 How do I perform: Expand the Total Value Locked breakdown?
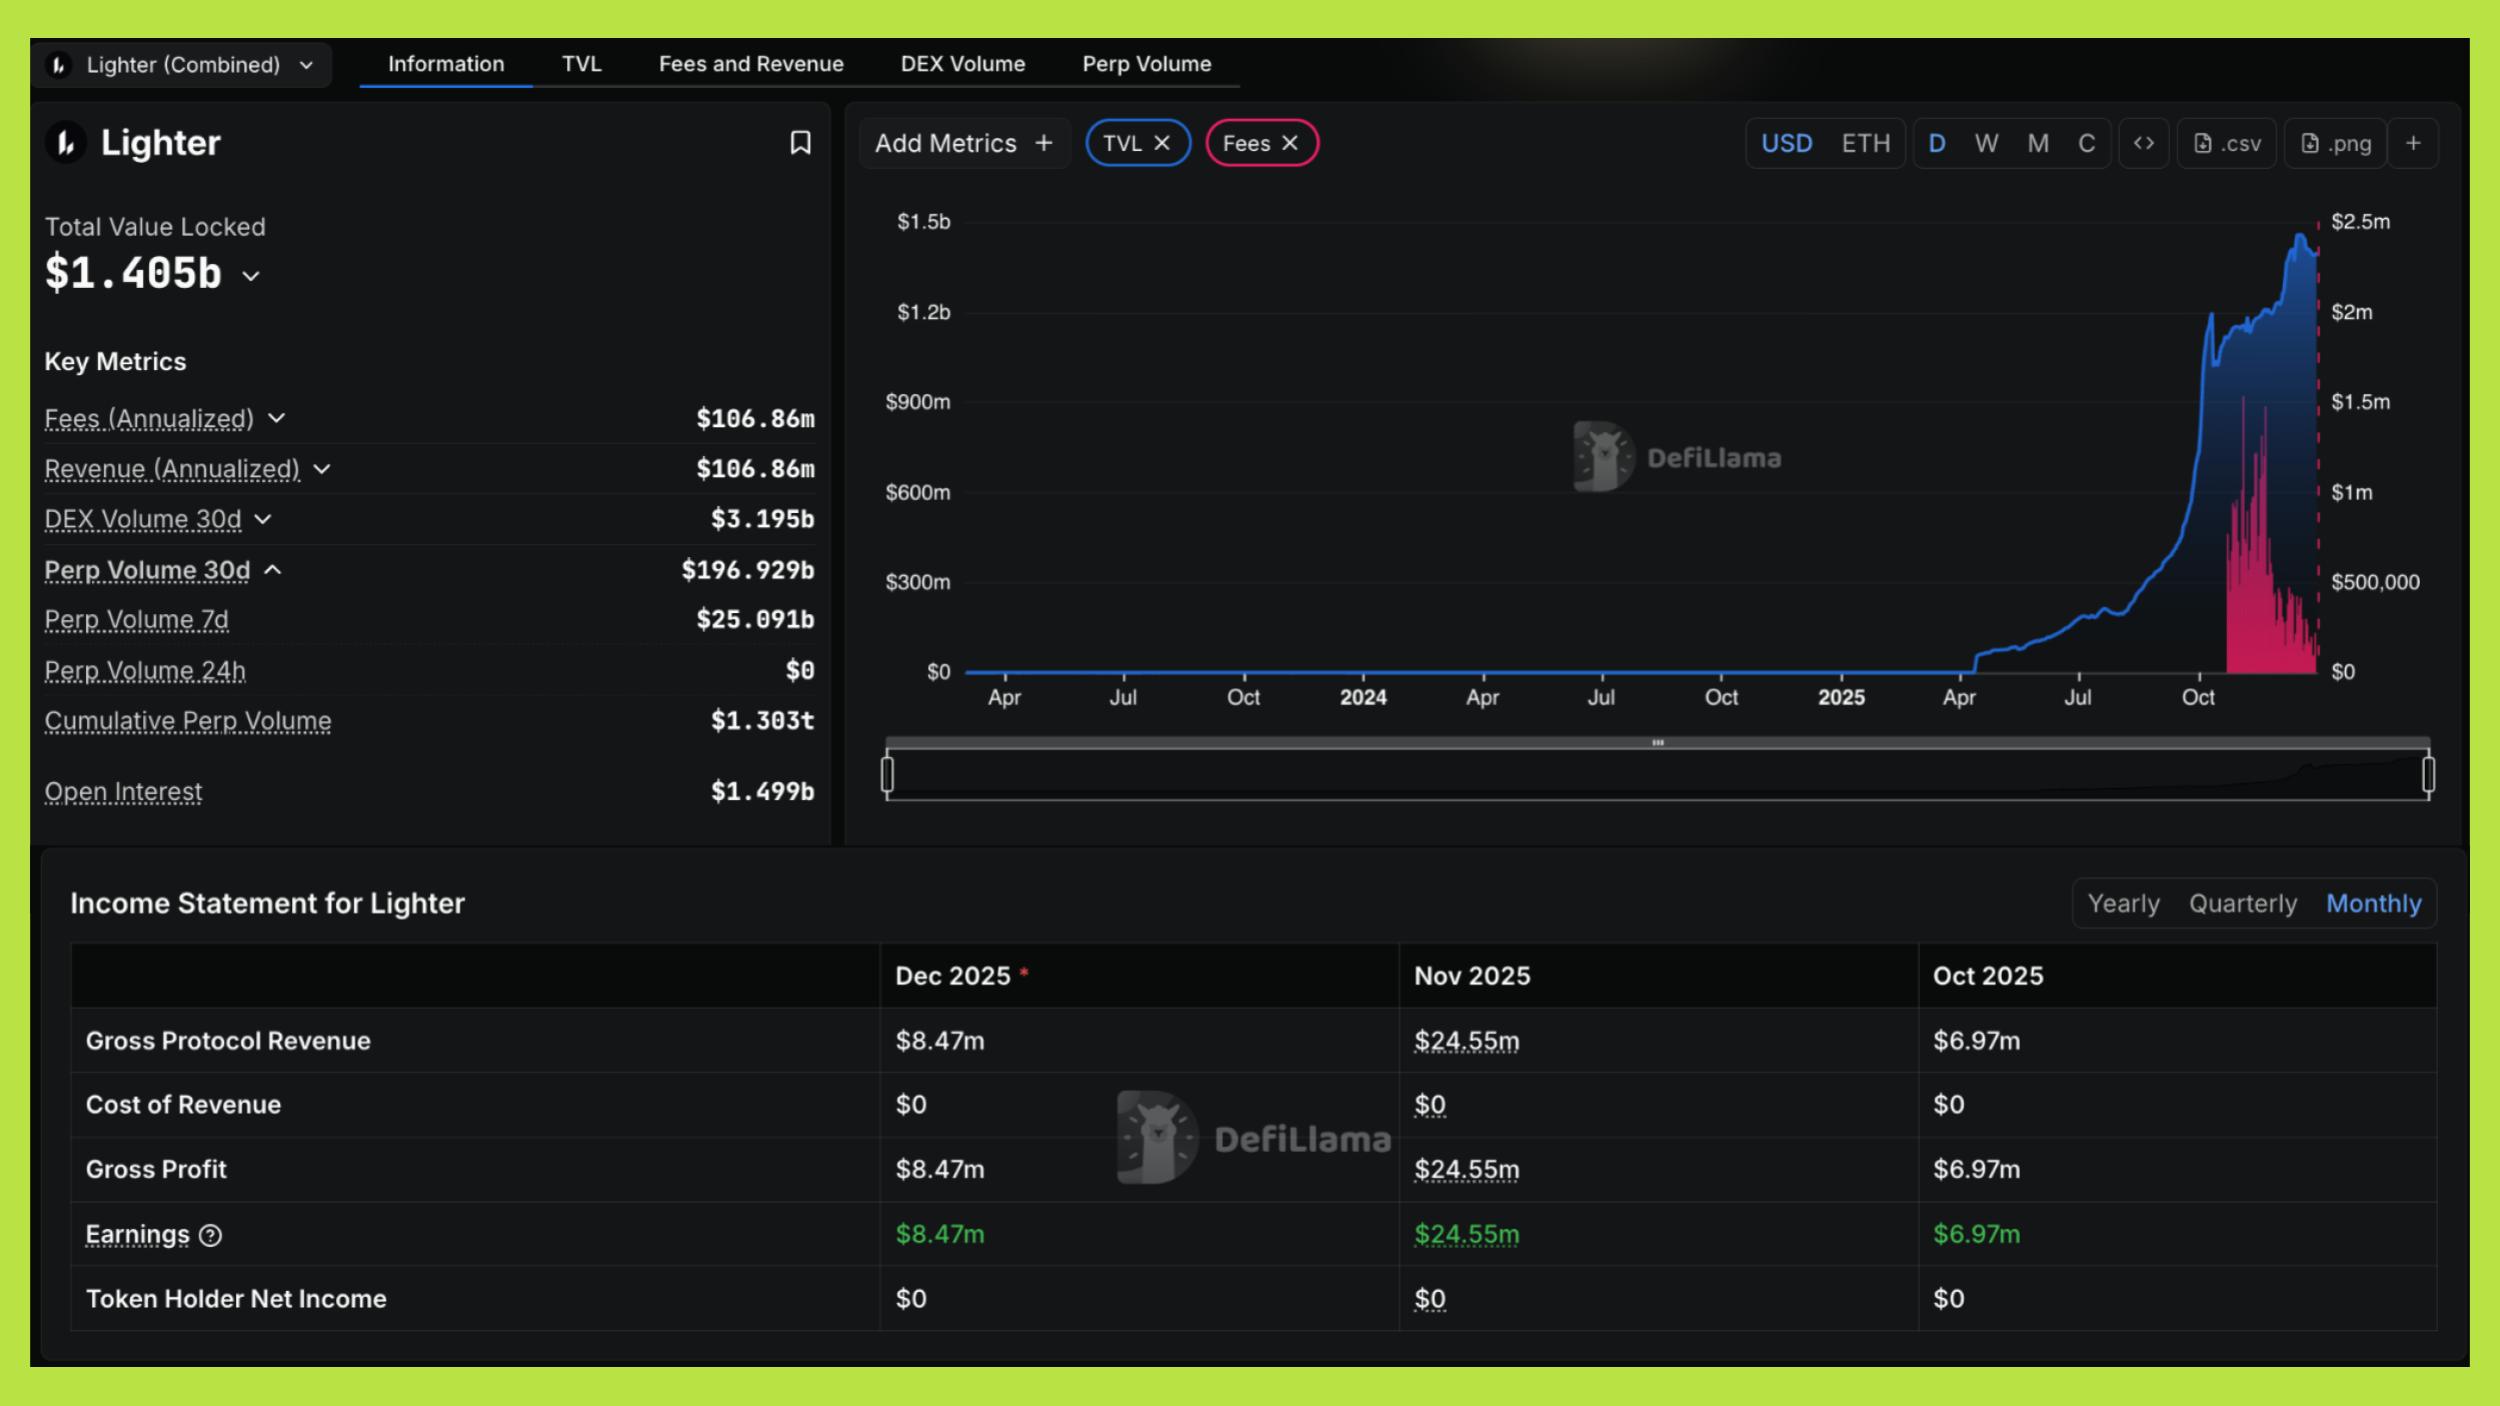pyautogui.click(x=251, y=276)
